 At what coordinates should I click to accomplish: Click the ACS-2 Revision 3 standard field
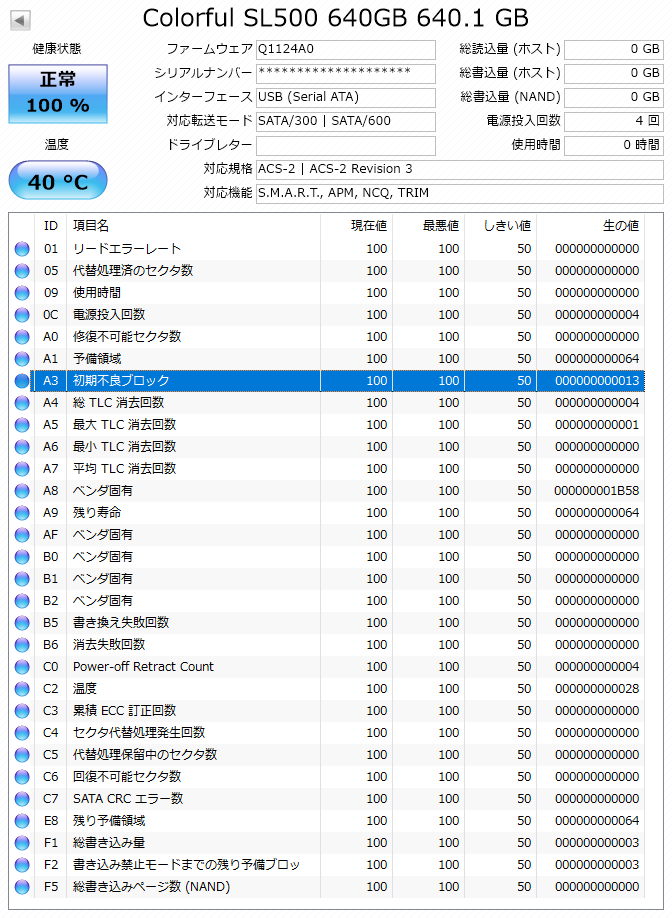tap(460, 169)
